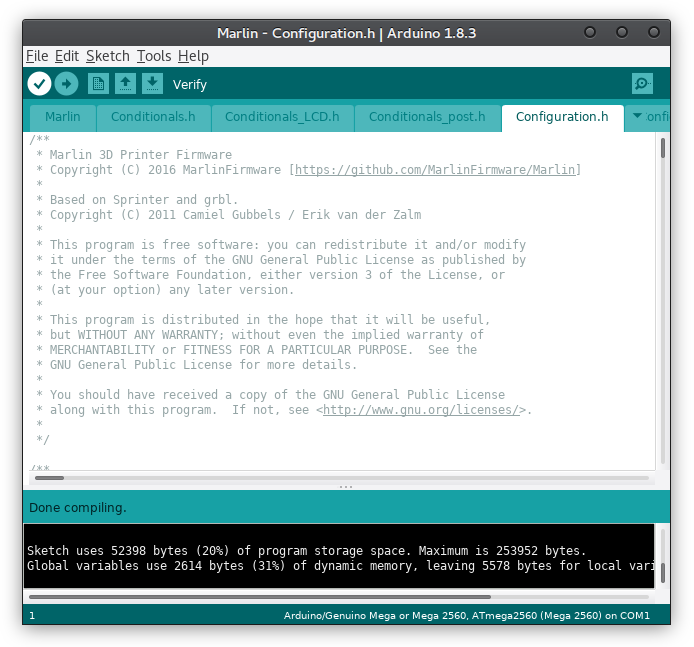Switch to the Conditionals_LCD.h tab
The width and height of the screenshot is (694, 647).
click(282, 117)
